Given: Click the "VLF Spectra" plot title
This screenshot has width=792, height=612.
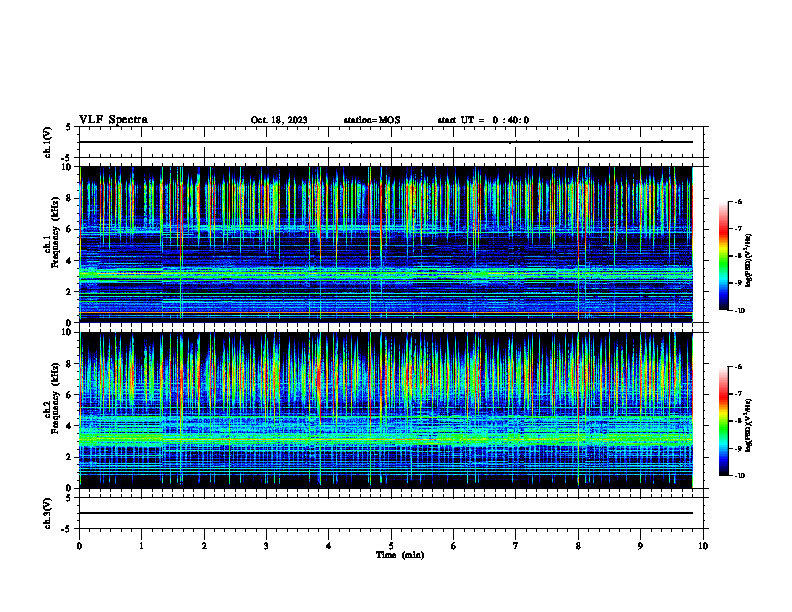Looking at the screenshot, I should point(113,120).
